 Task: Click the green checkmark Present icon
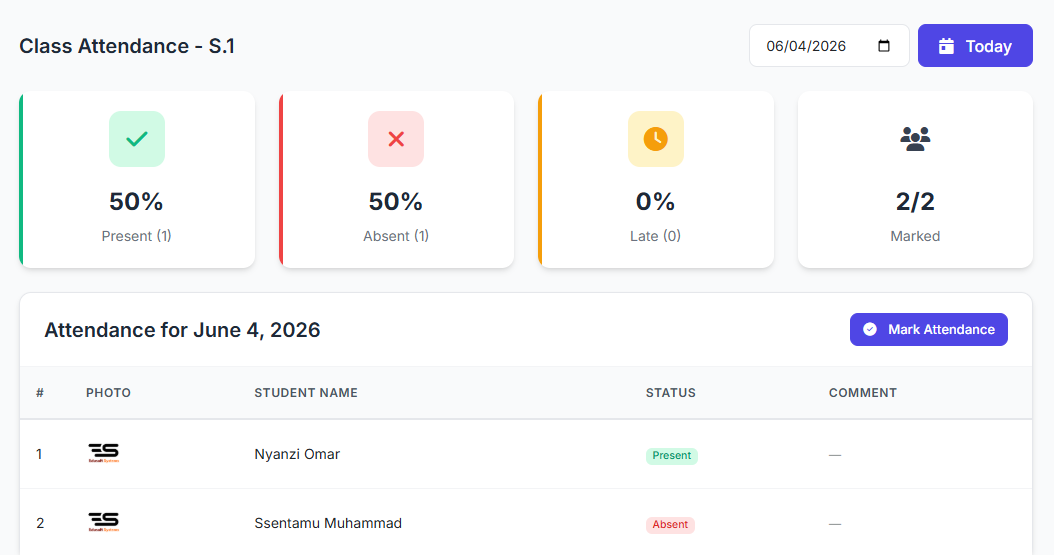point(137,139)
